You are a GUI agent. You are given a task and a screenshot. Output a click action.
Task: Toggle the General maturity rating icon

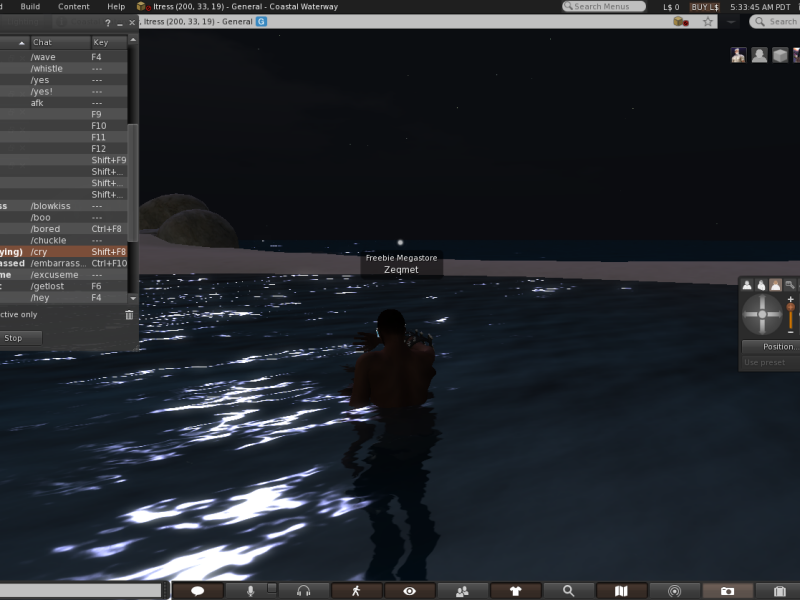261,21
